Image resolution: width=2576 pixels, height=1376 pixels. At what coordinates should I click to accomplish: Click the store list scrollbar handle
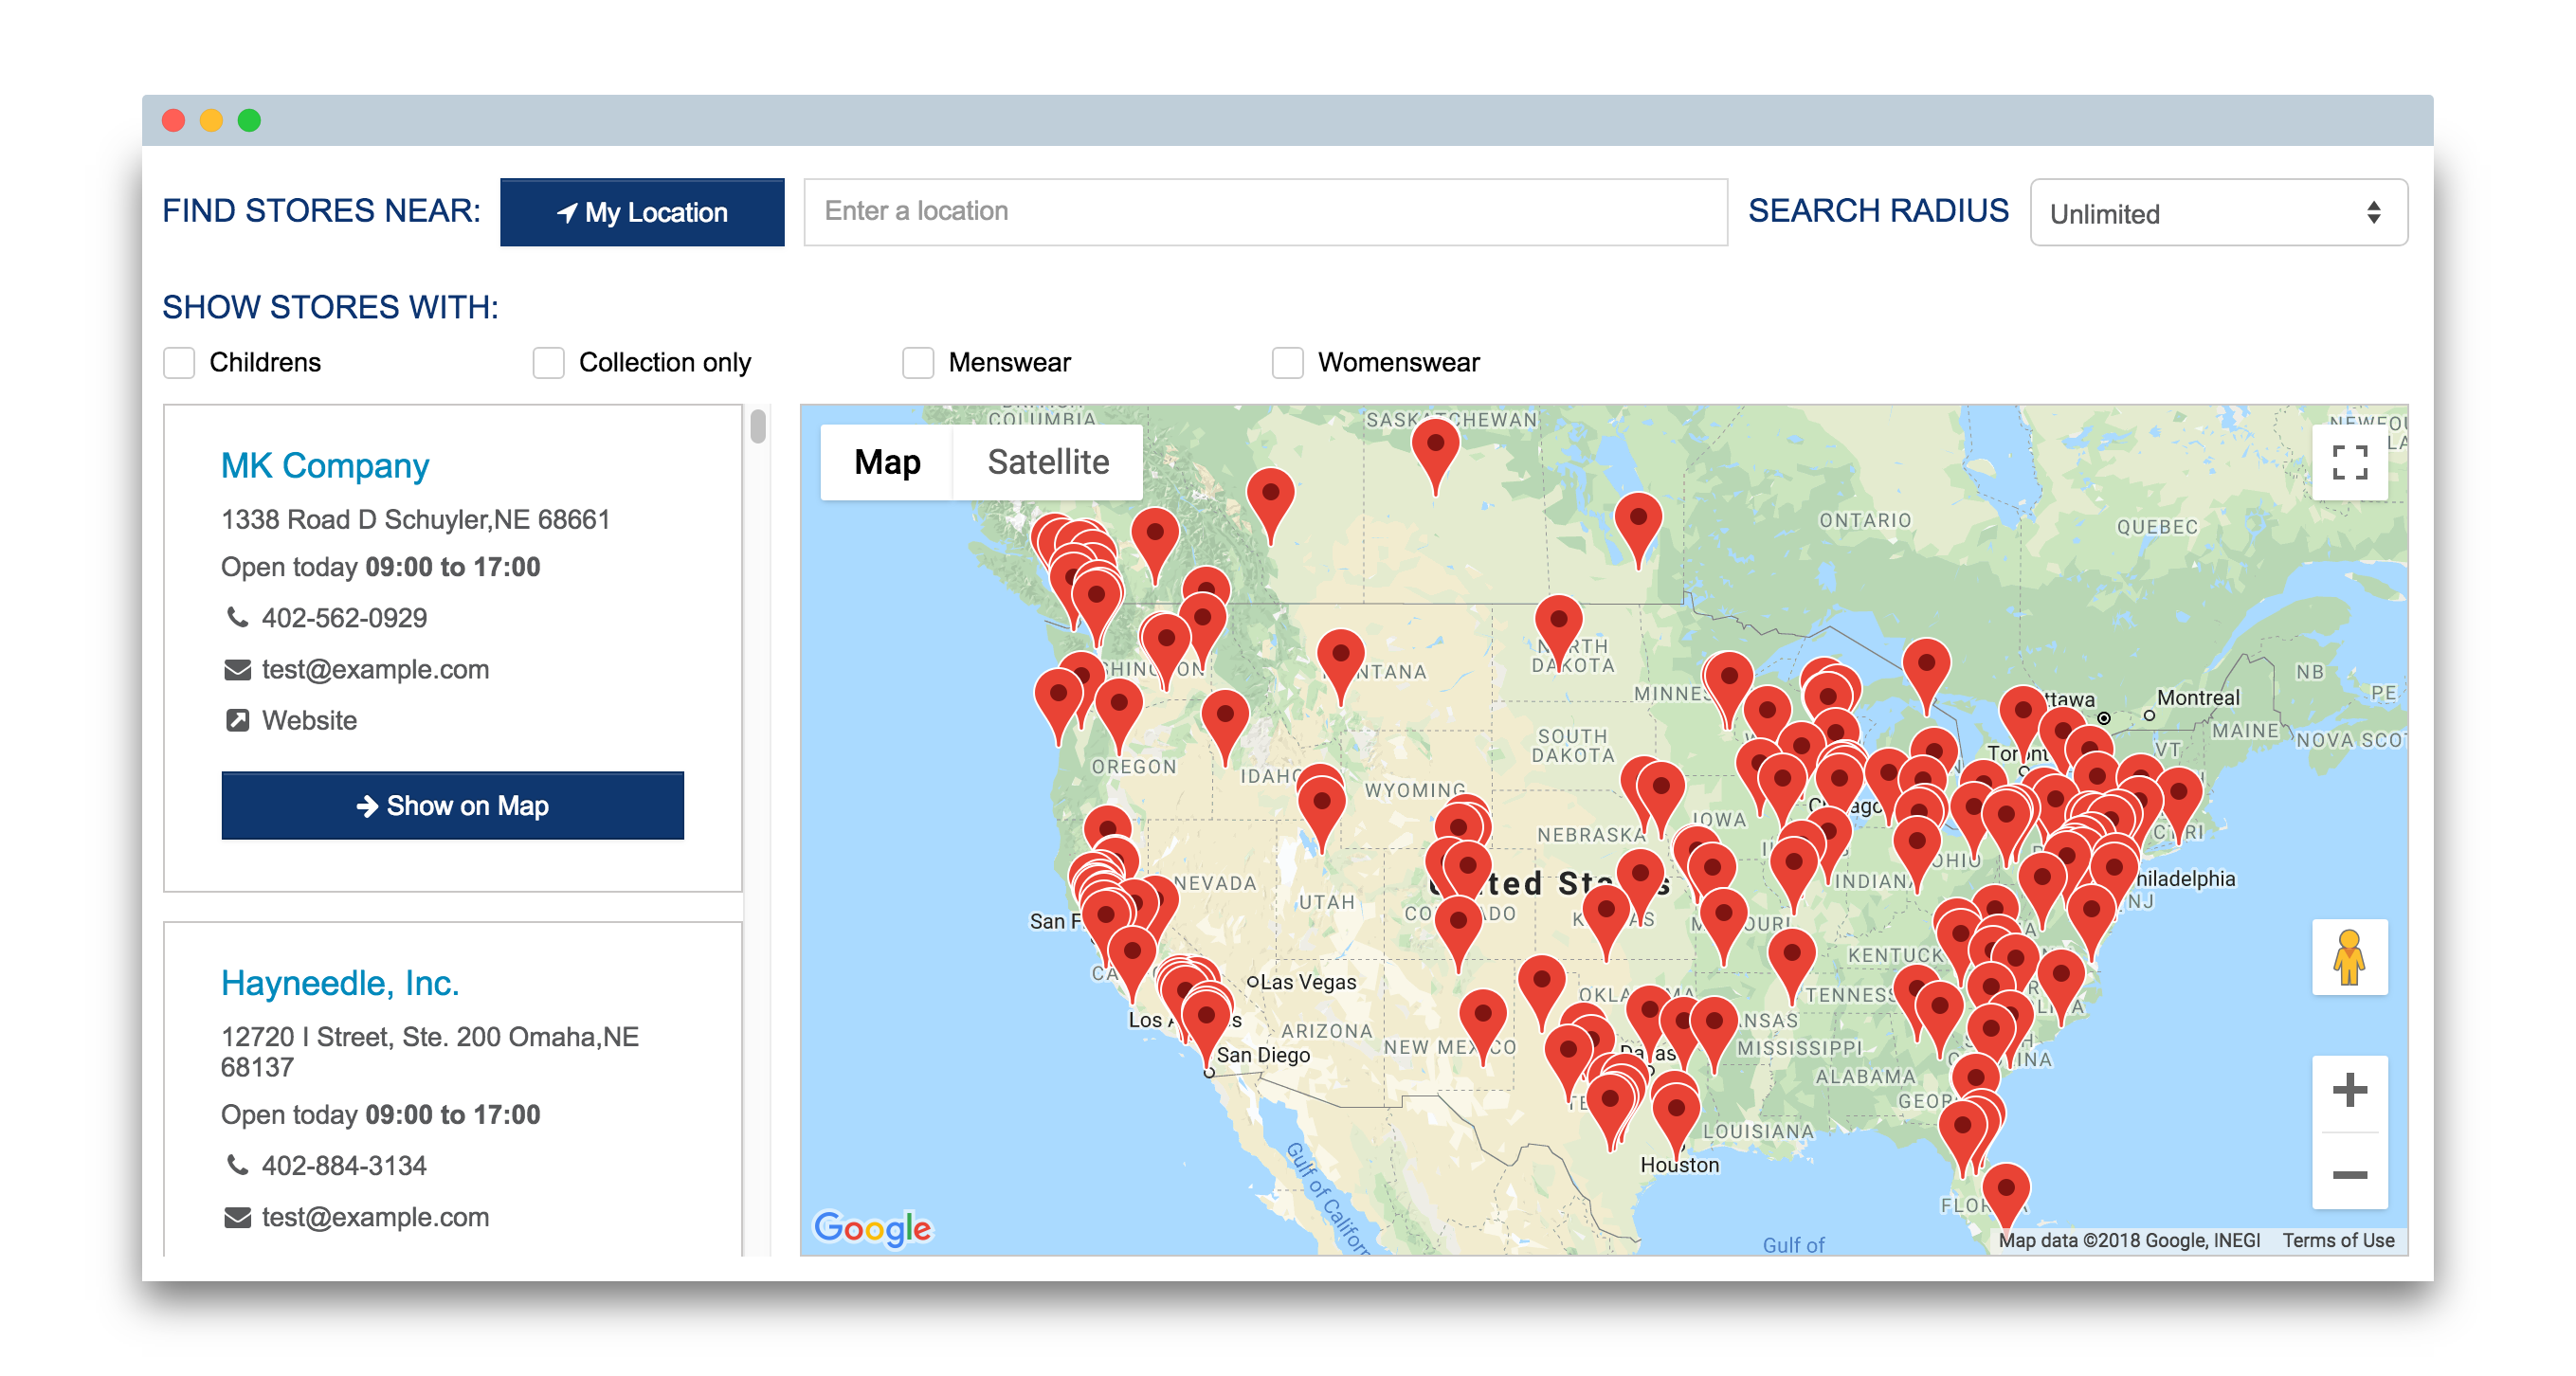pyautogui.click(x=757, y=426)
